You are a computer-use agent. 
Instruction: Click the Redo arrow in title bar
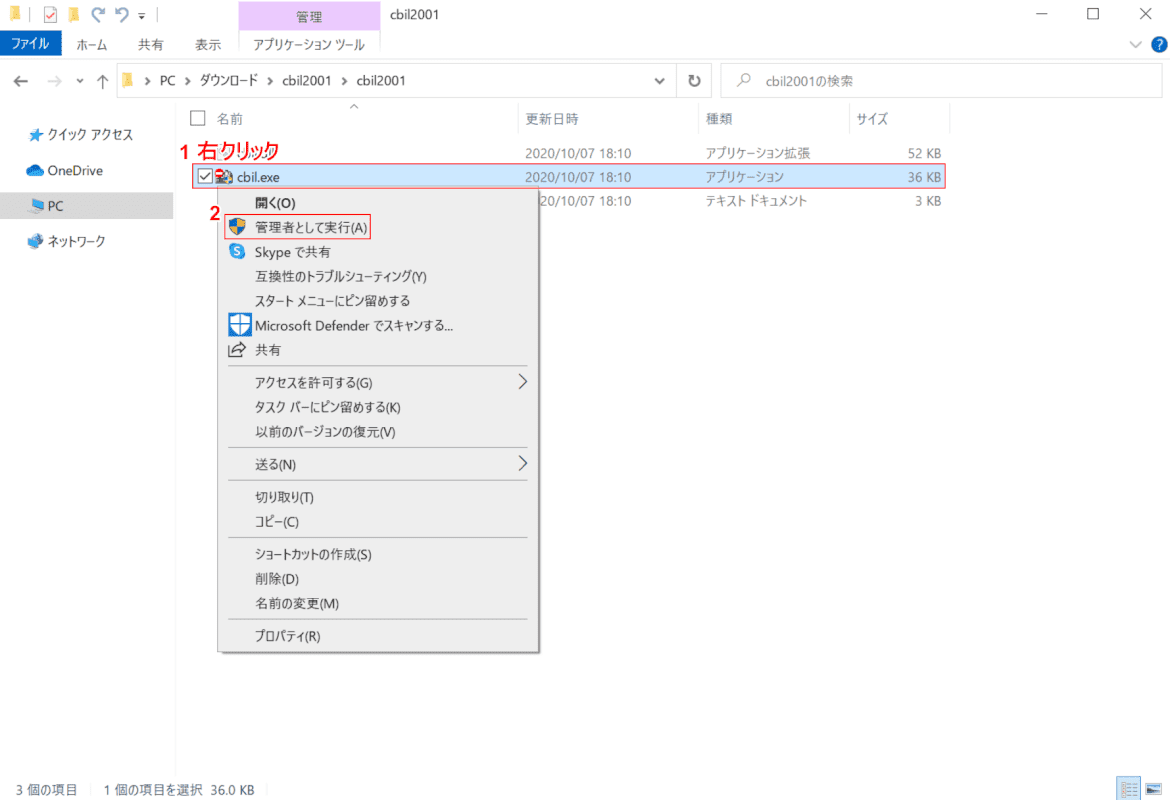pyautogui.click(x=98, y=14)
